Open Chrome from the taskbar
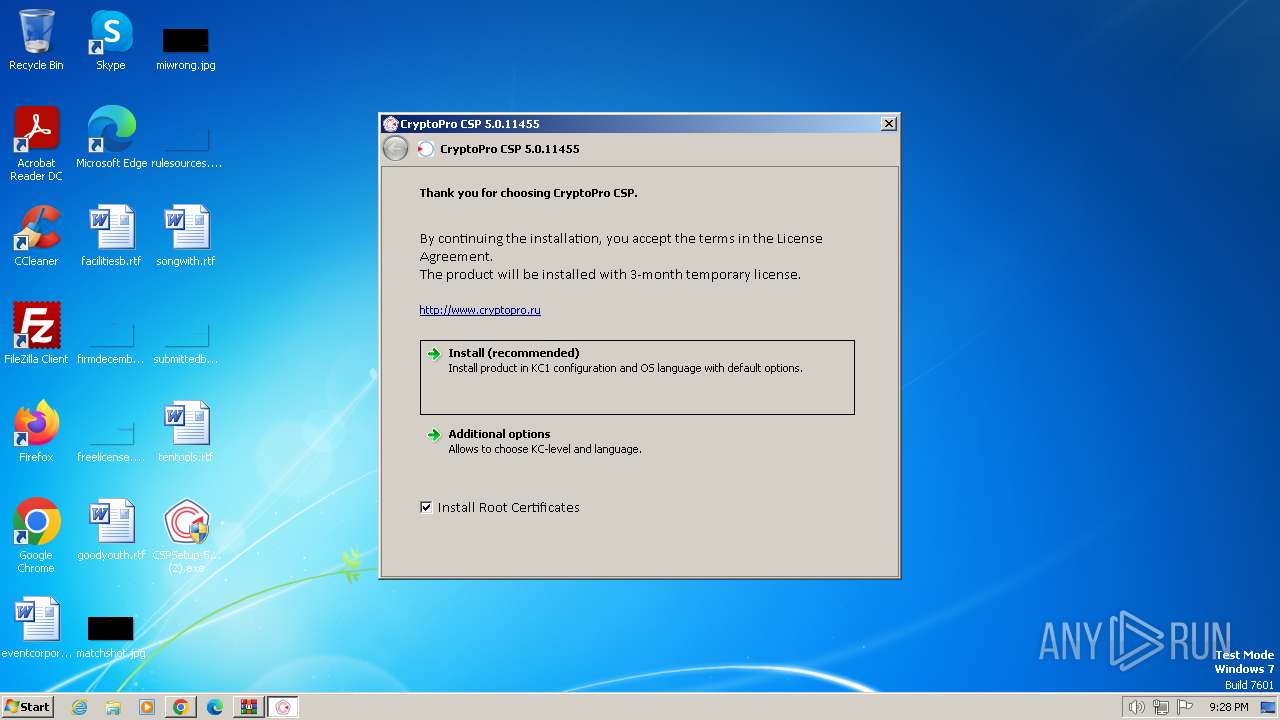The width and height of the screenshot is (1280, 720). click(x=181, y=707)
